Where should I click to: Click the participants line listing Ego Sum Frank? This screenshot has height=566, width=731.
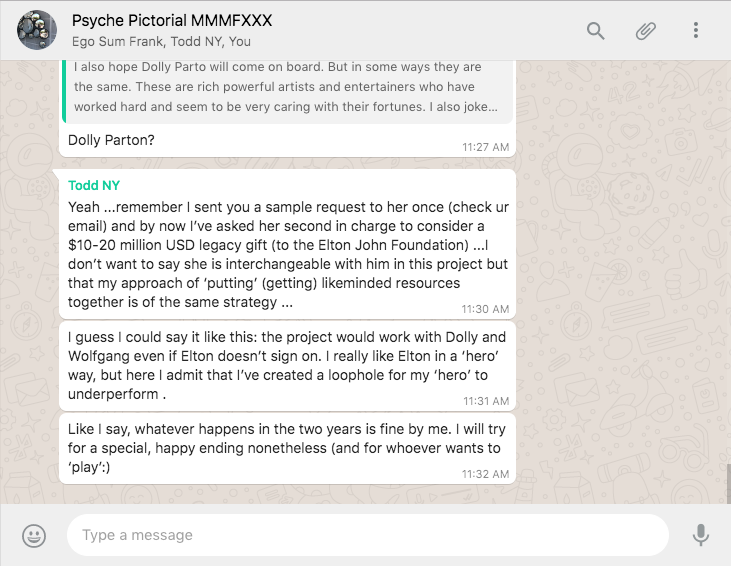point(161,42)
